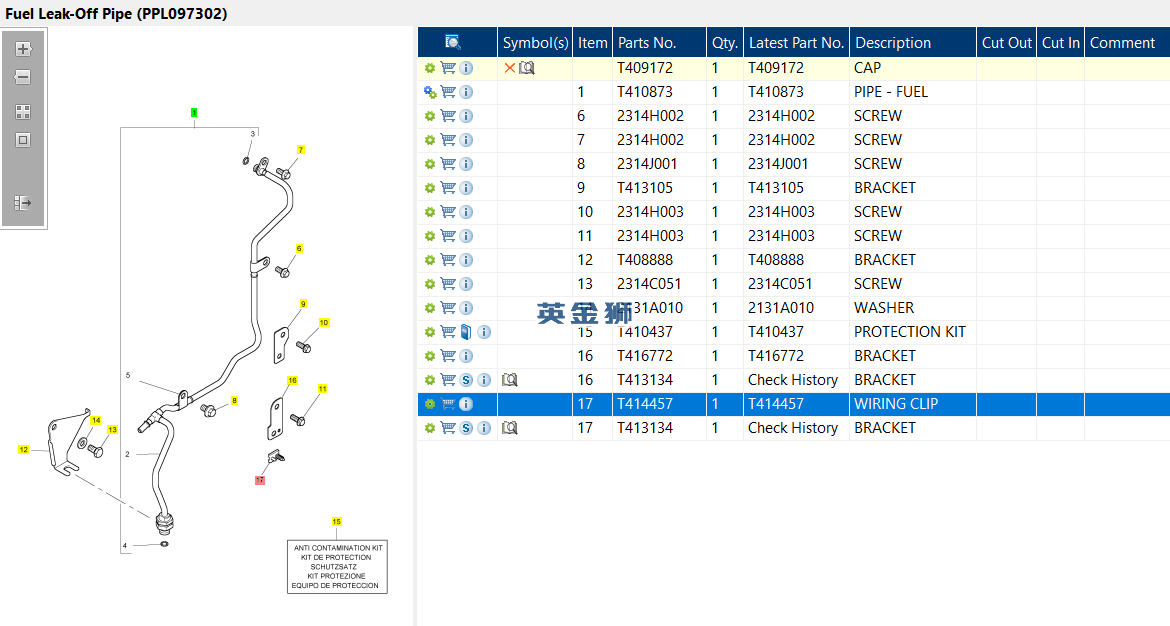Open info for item 8 SCREW 2314J001
This screenshot has height=626, width=1170.
466,164
